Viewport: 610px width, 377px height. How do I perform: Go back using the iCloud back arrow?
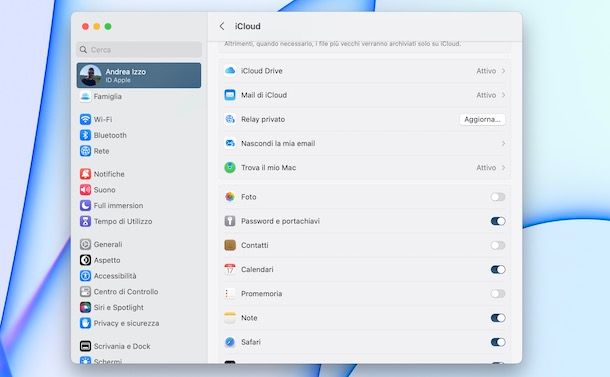(222, 26)
